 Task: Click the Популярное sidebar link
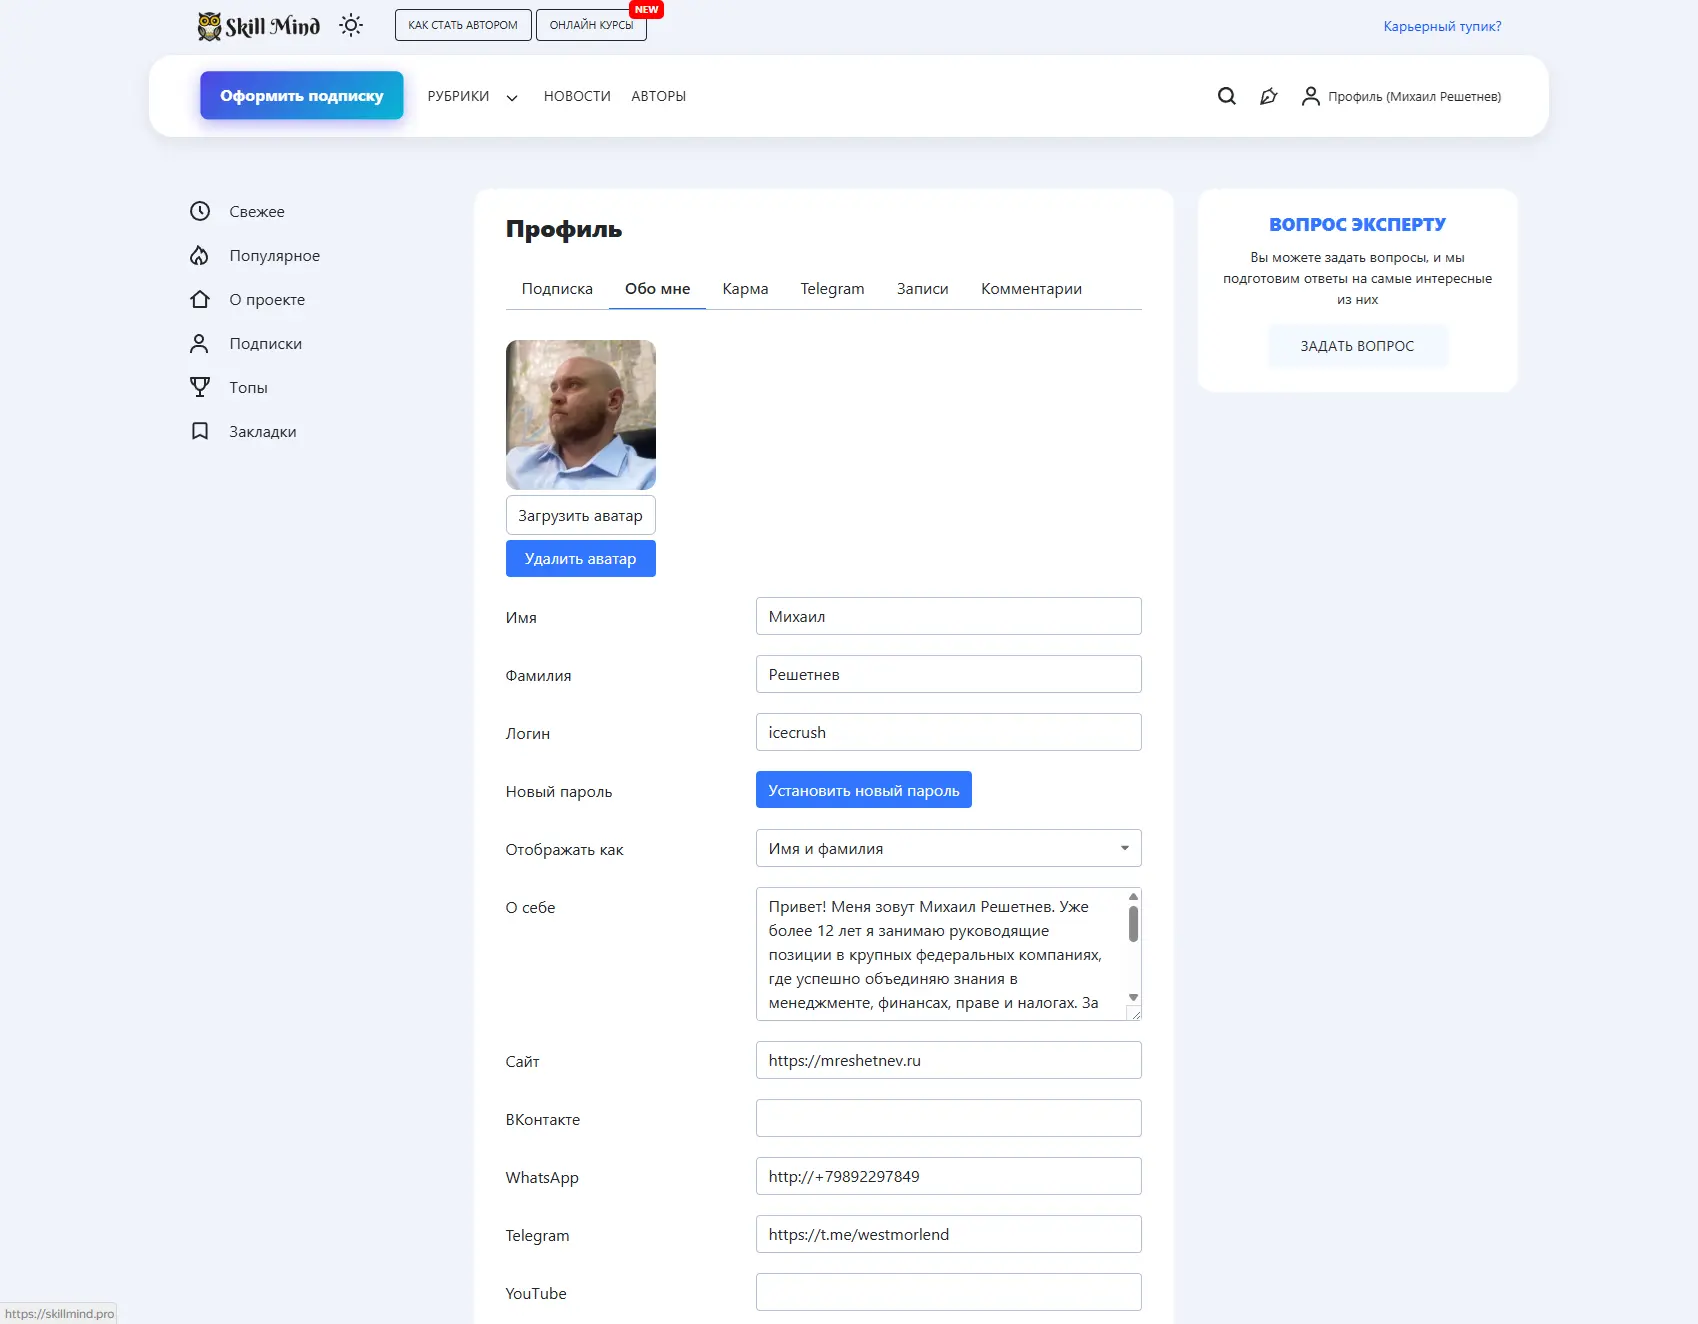274,255
